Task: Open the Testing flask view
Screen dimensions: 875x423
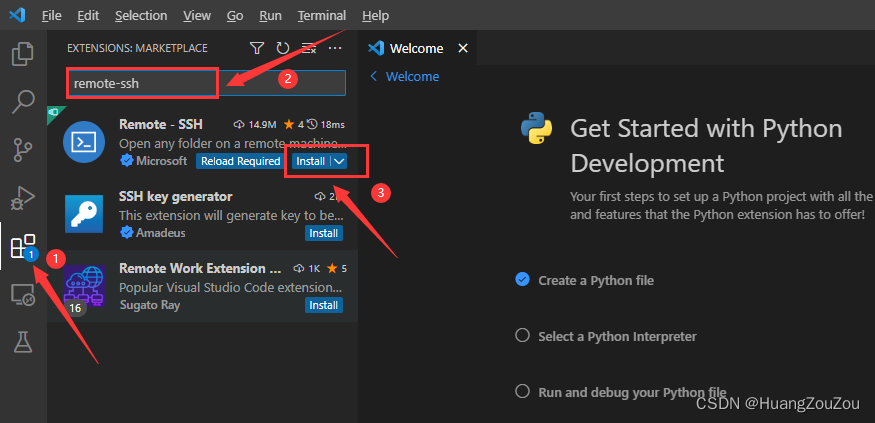Action: tap(23, 342)
